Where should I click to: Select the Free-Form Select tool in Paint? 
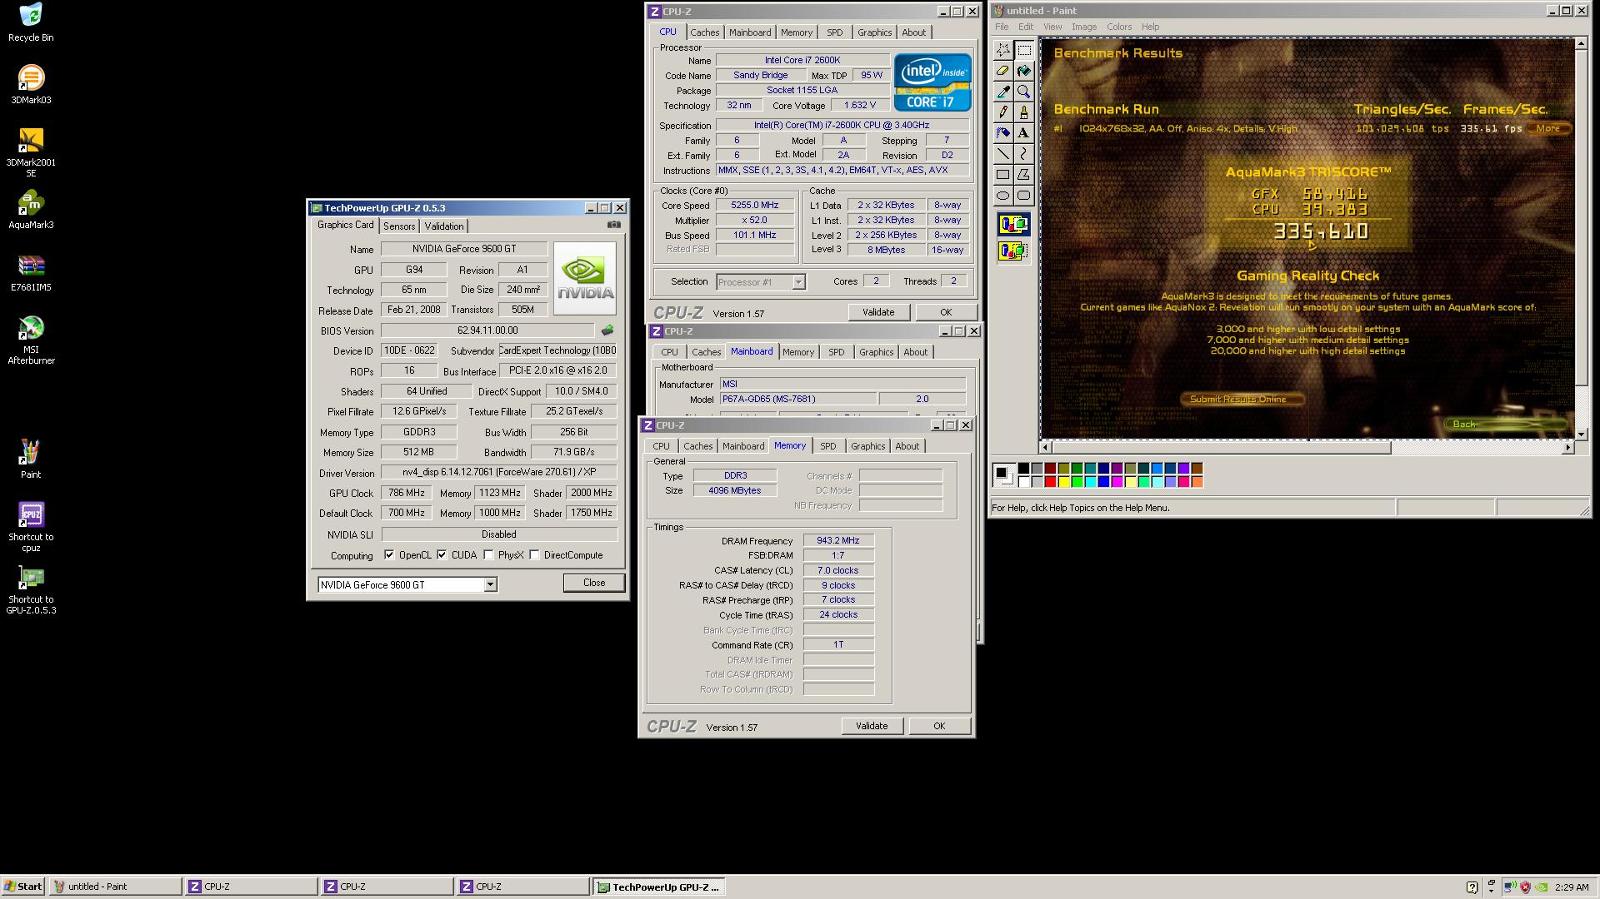click(1003, 49)
